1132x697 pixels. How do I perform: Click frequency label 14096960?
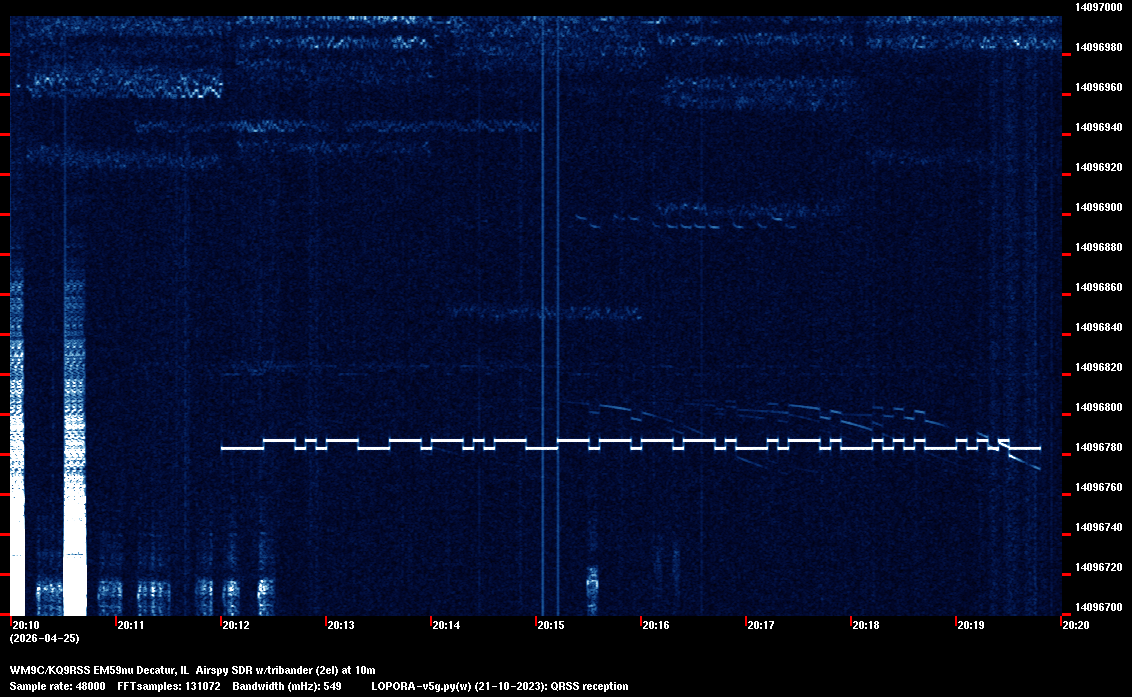pos(1099,87)
